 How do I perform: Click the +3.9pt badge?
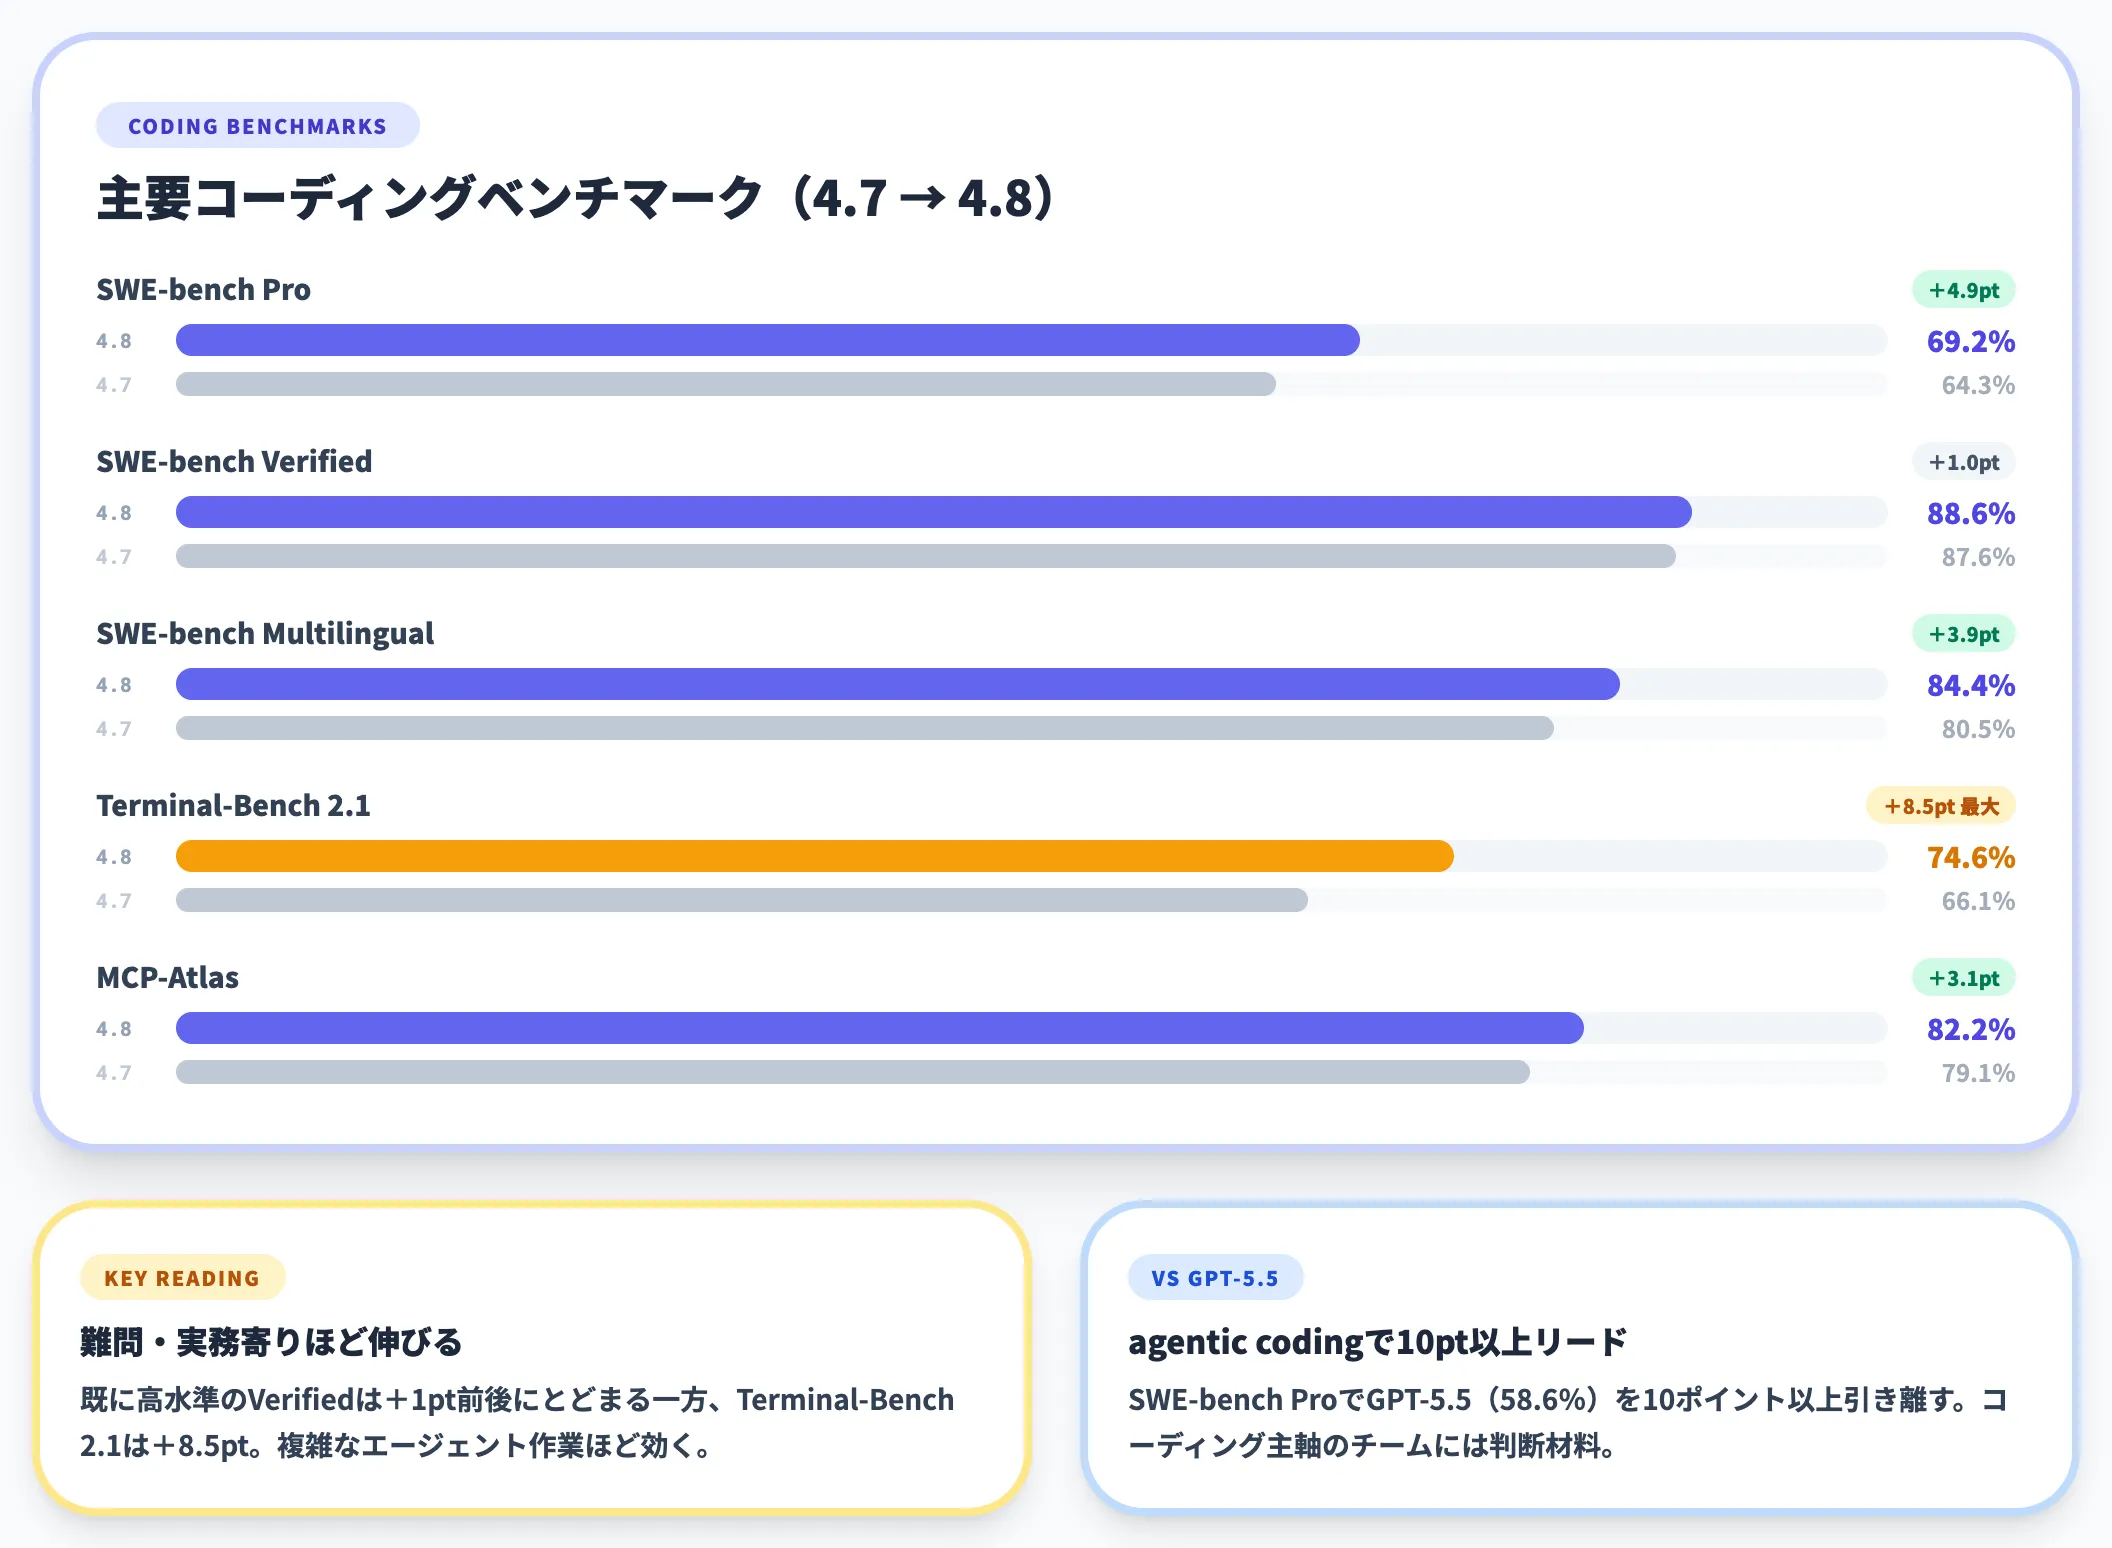tap(1963, 634)
